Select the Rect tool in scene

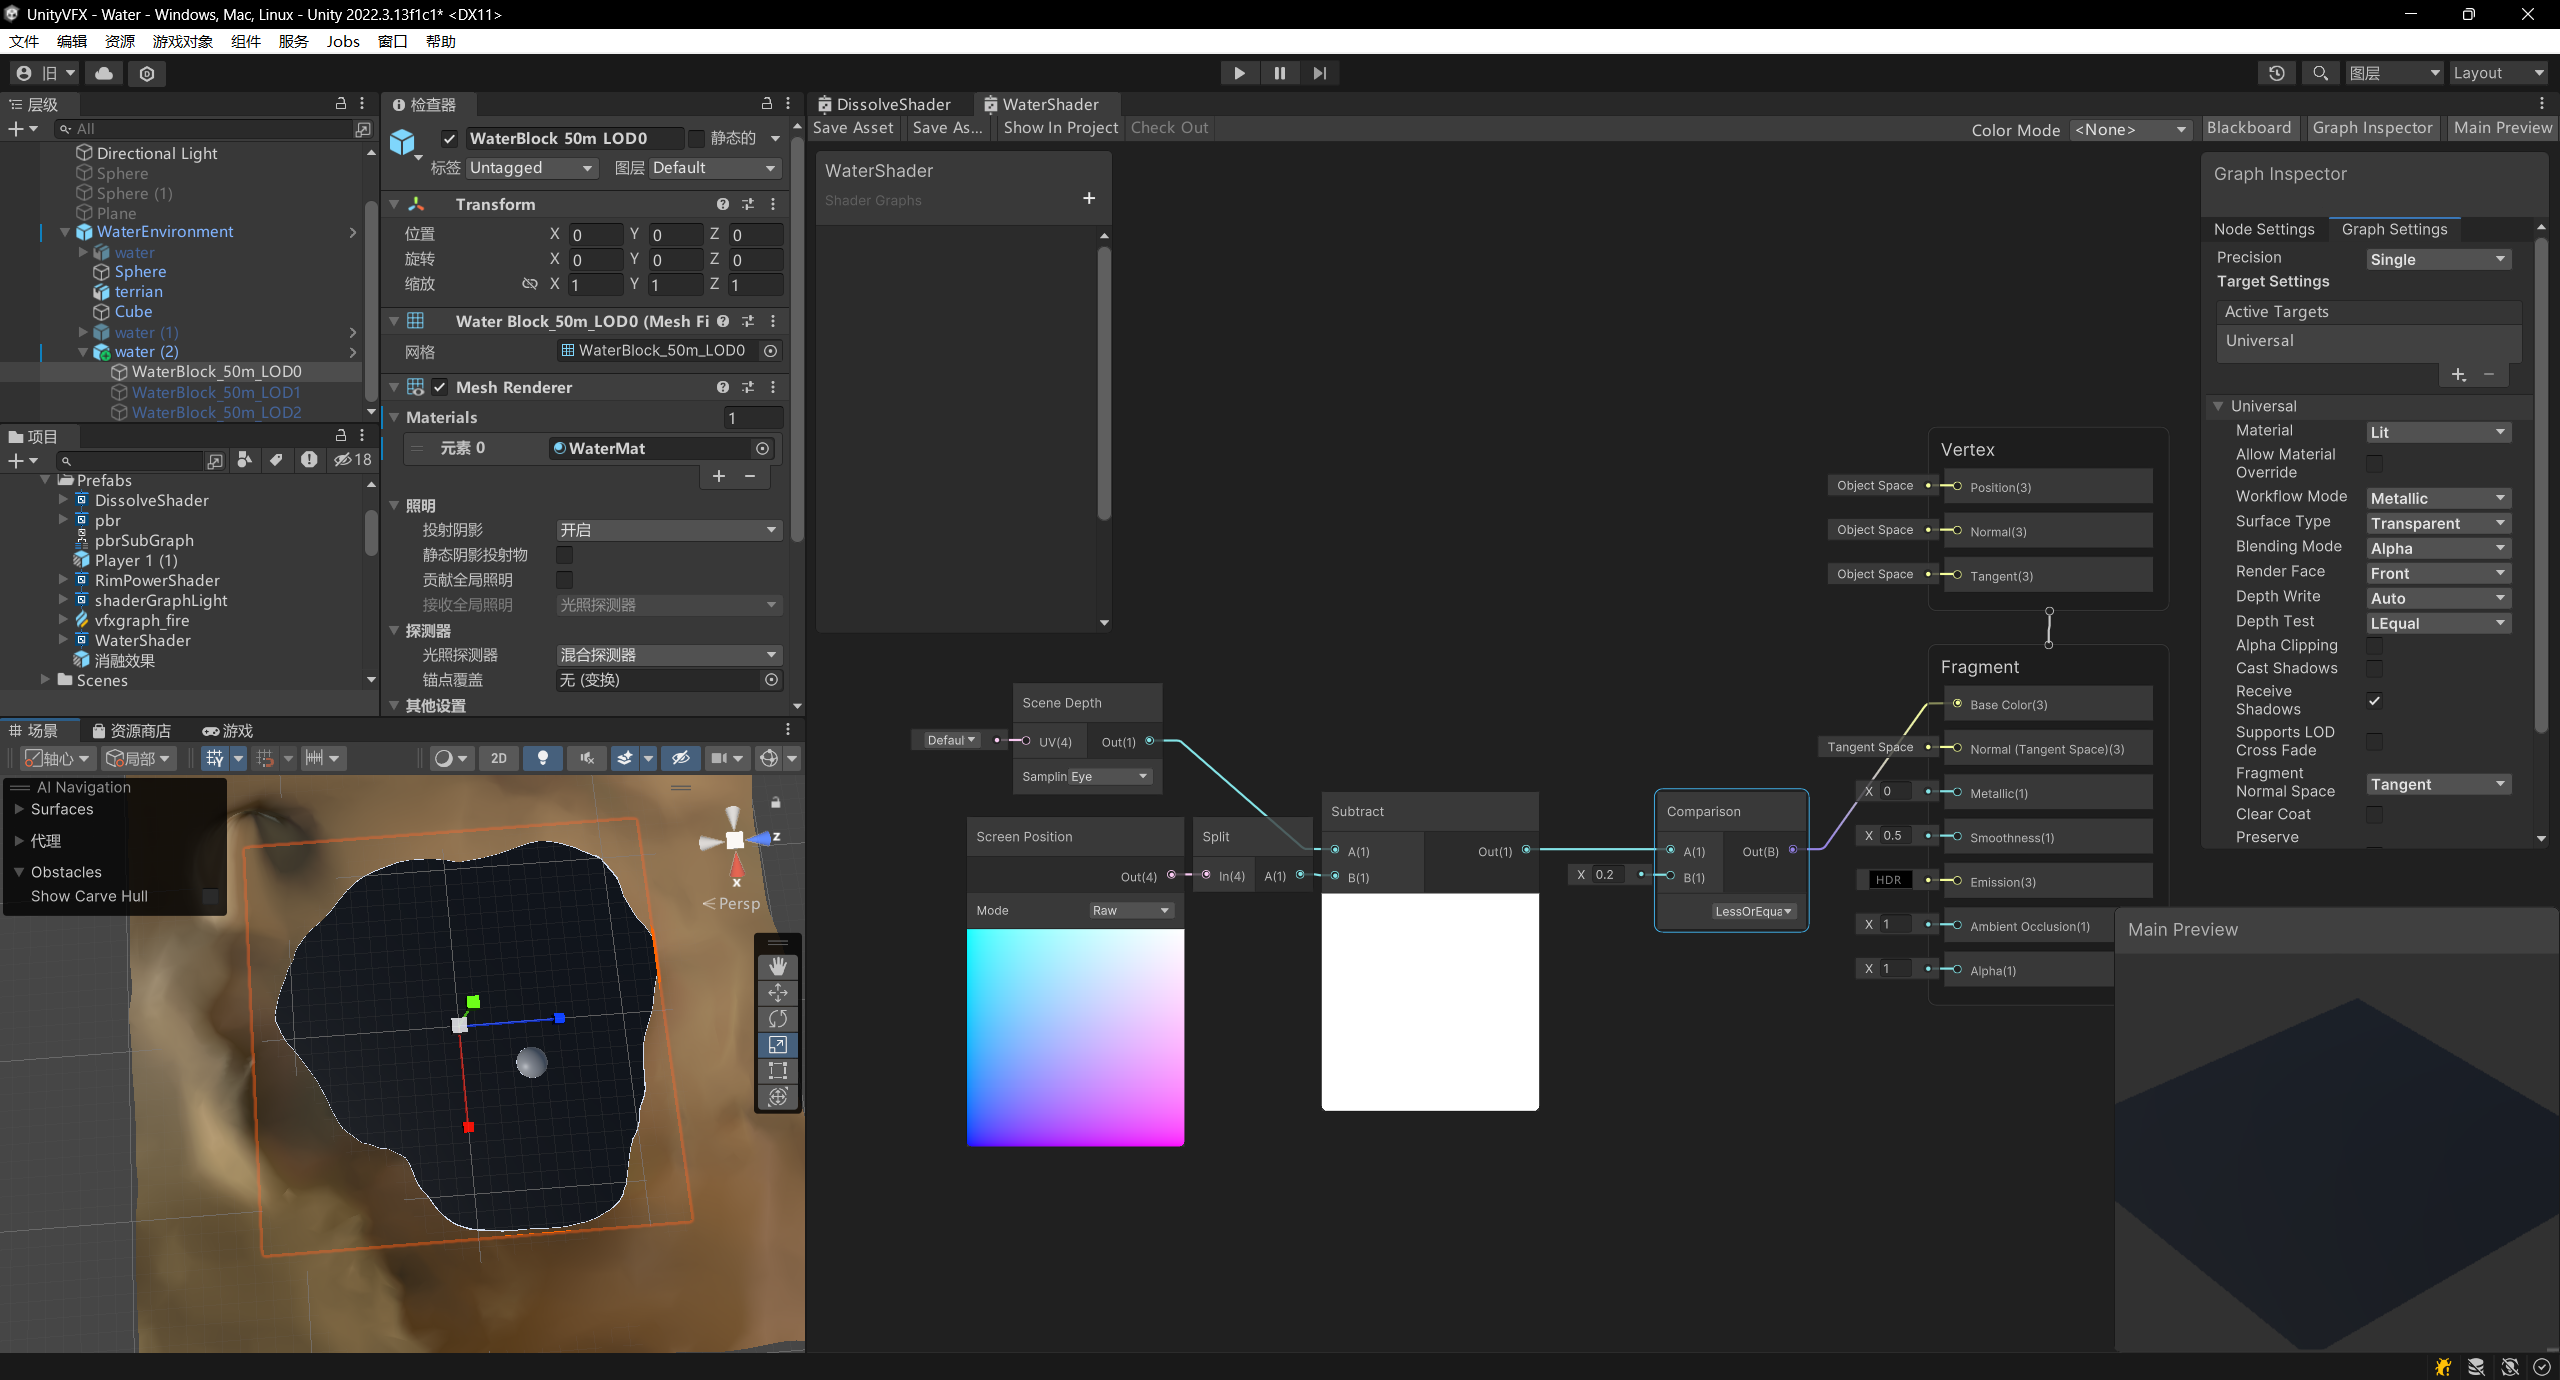(778, 1070)
